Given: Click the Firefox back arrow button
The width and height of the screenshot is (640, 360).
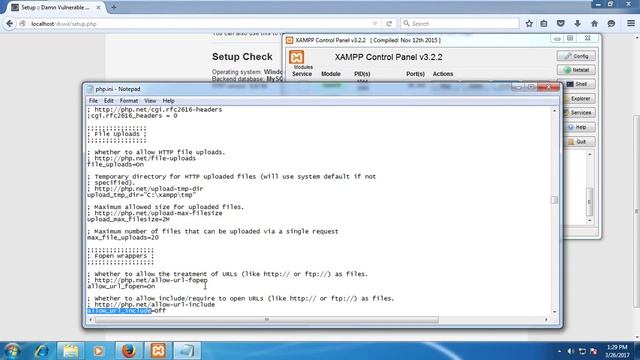Looking at the screenshot, I should 9,24.
